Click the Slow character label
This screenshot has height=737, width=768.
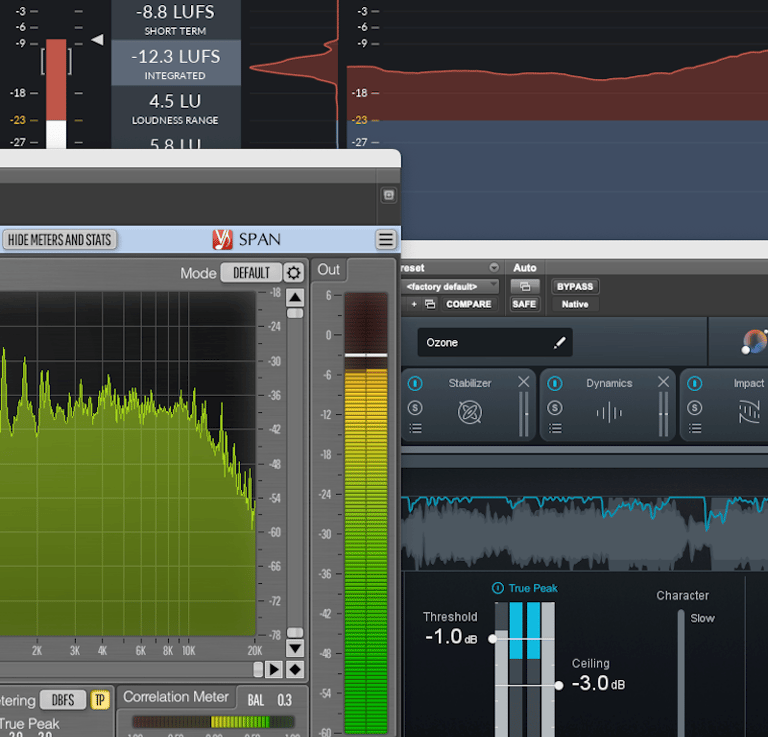point(702,618)
